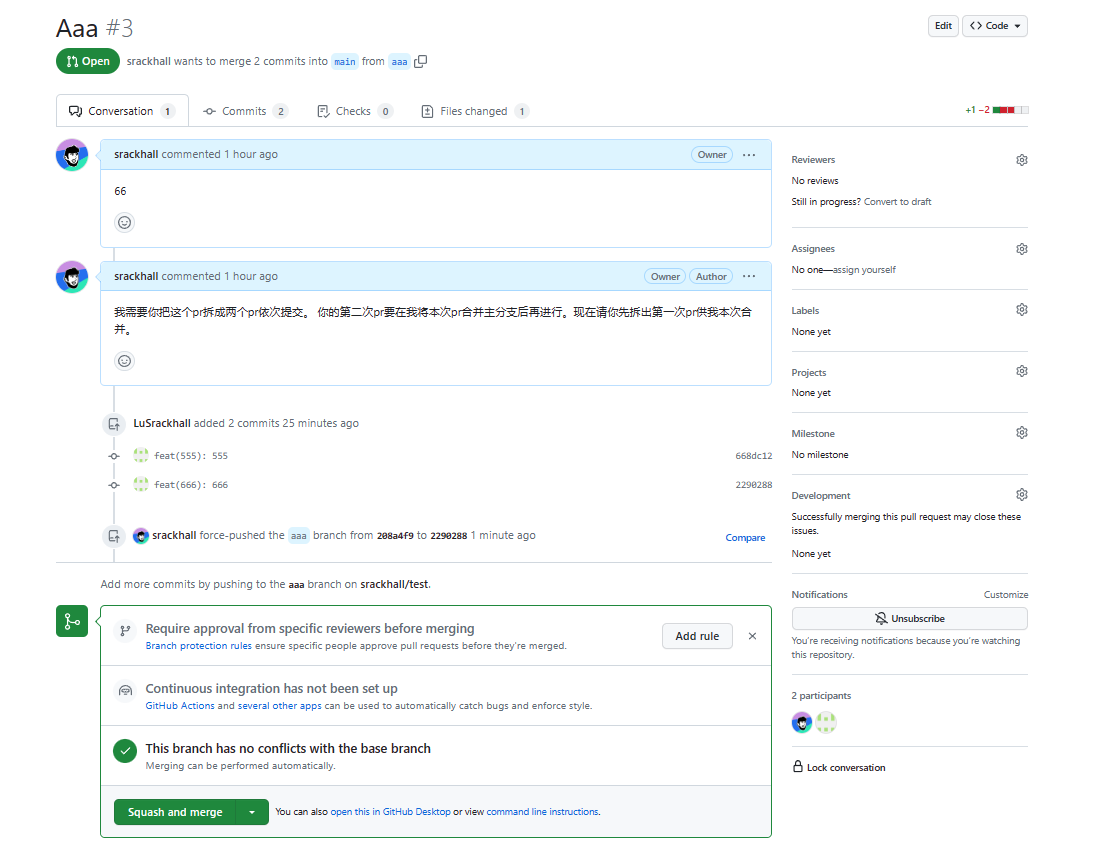The image size is (1106, 843).
Task: Open Development settings gear
Action: click(1021, 495)
